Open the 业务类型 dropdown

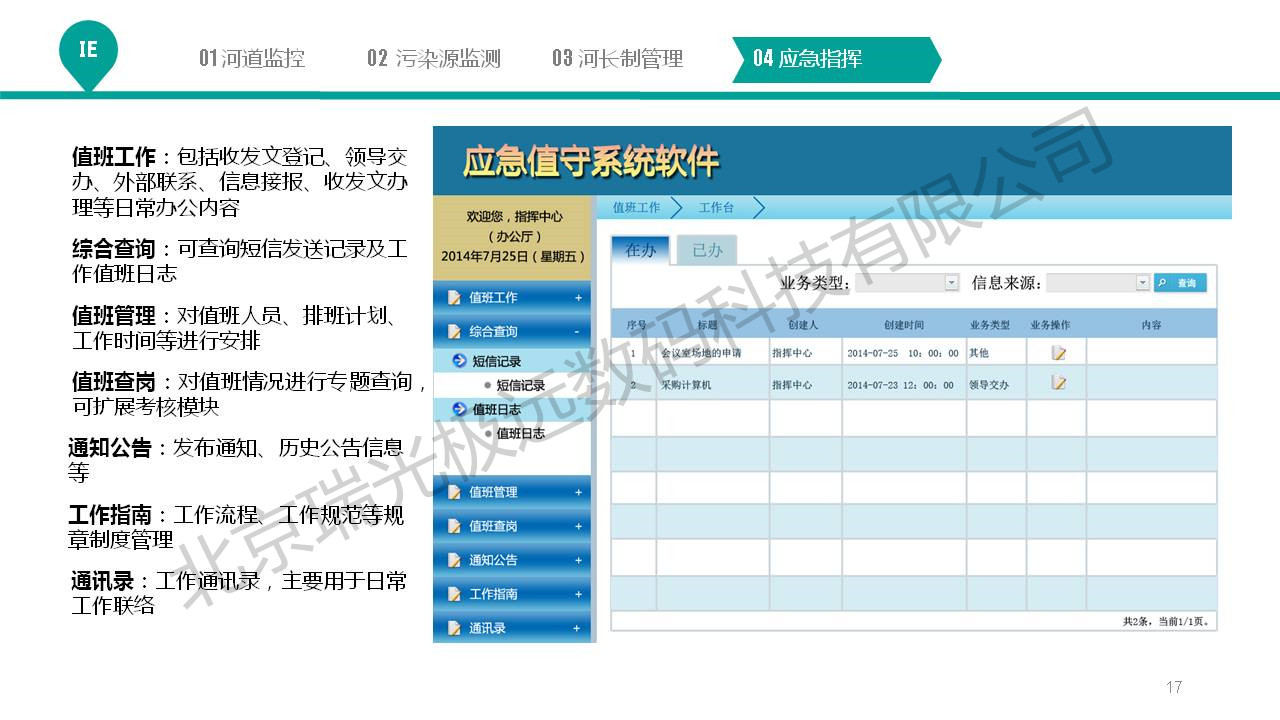[x=951, y=283]
